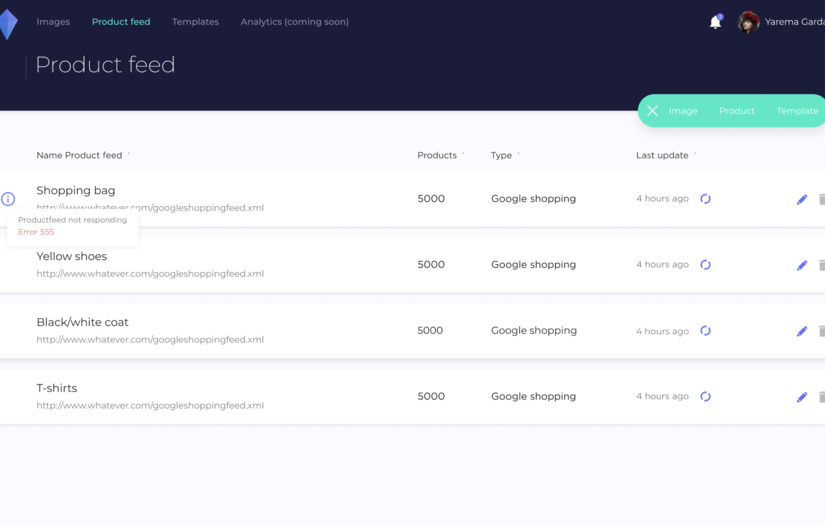Edit the Shopping bag feed
825x525 pixels.
pyautogui.click(x=802, y=199)
